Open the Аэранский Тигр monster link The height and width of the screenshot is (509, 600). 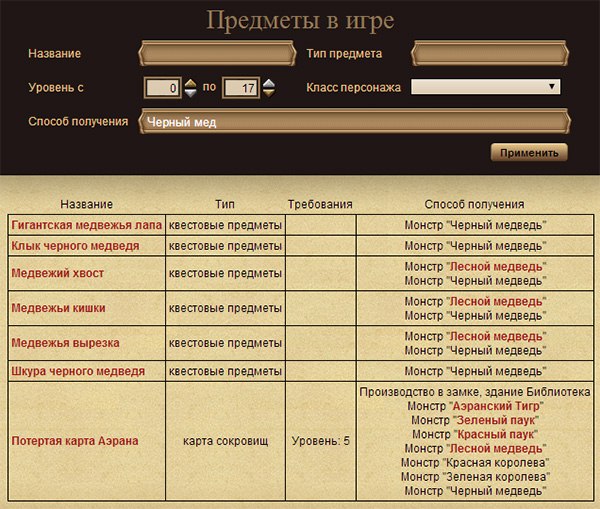click(x=496, y=406)
